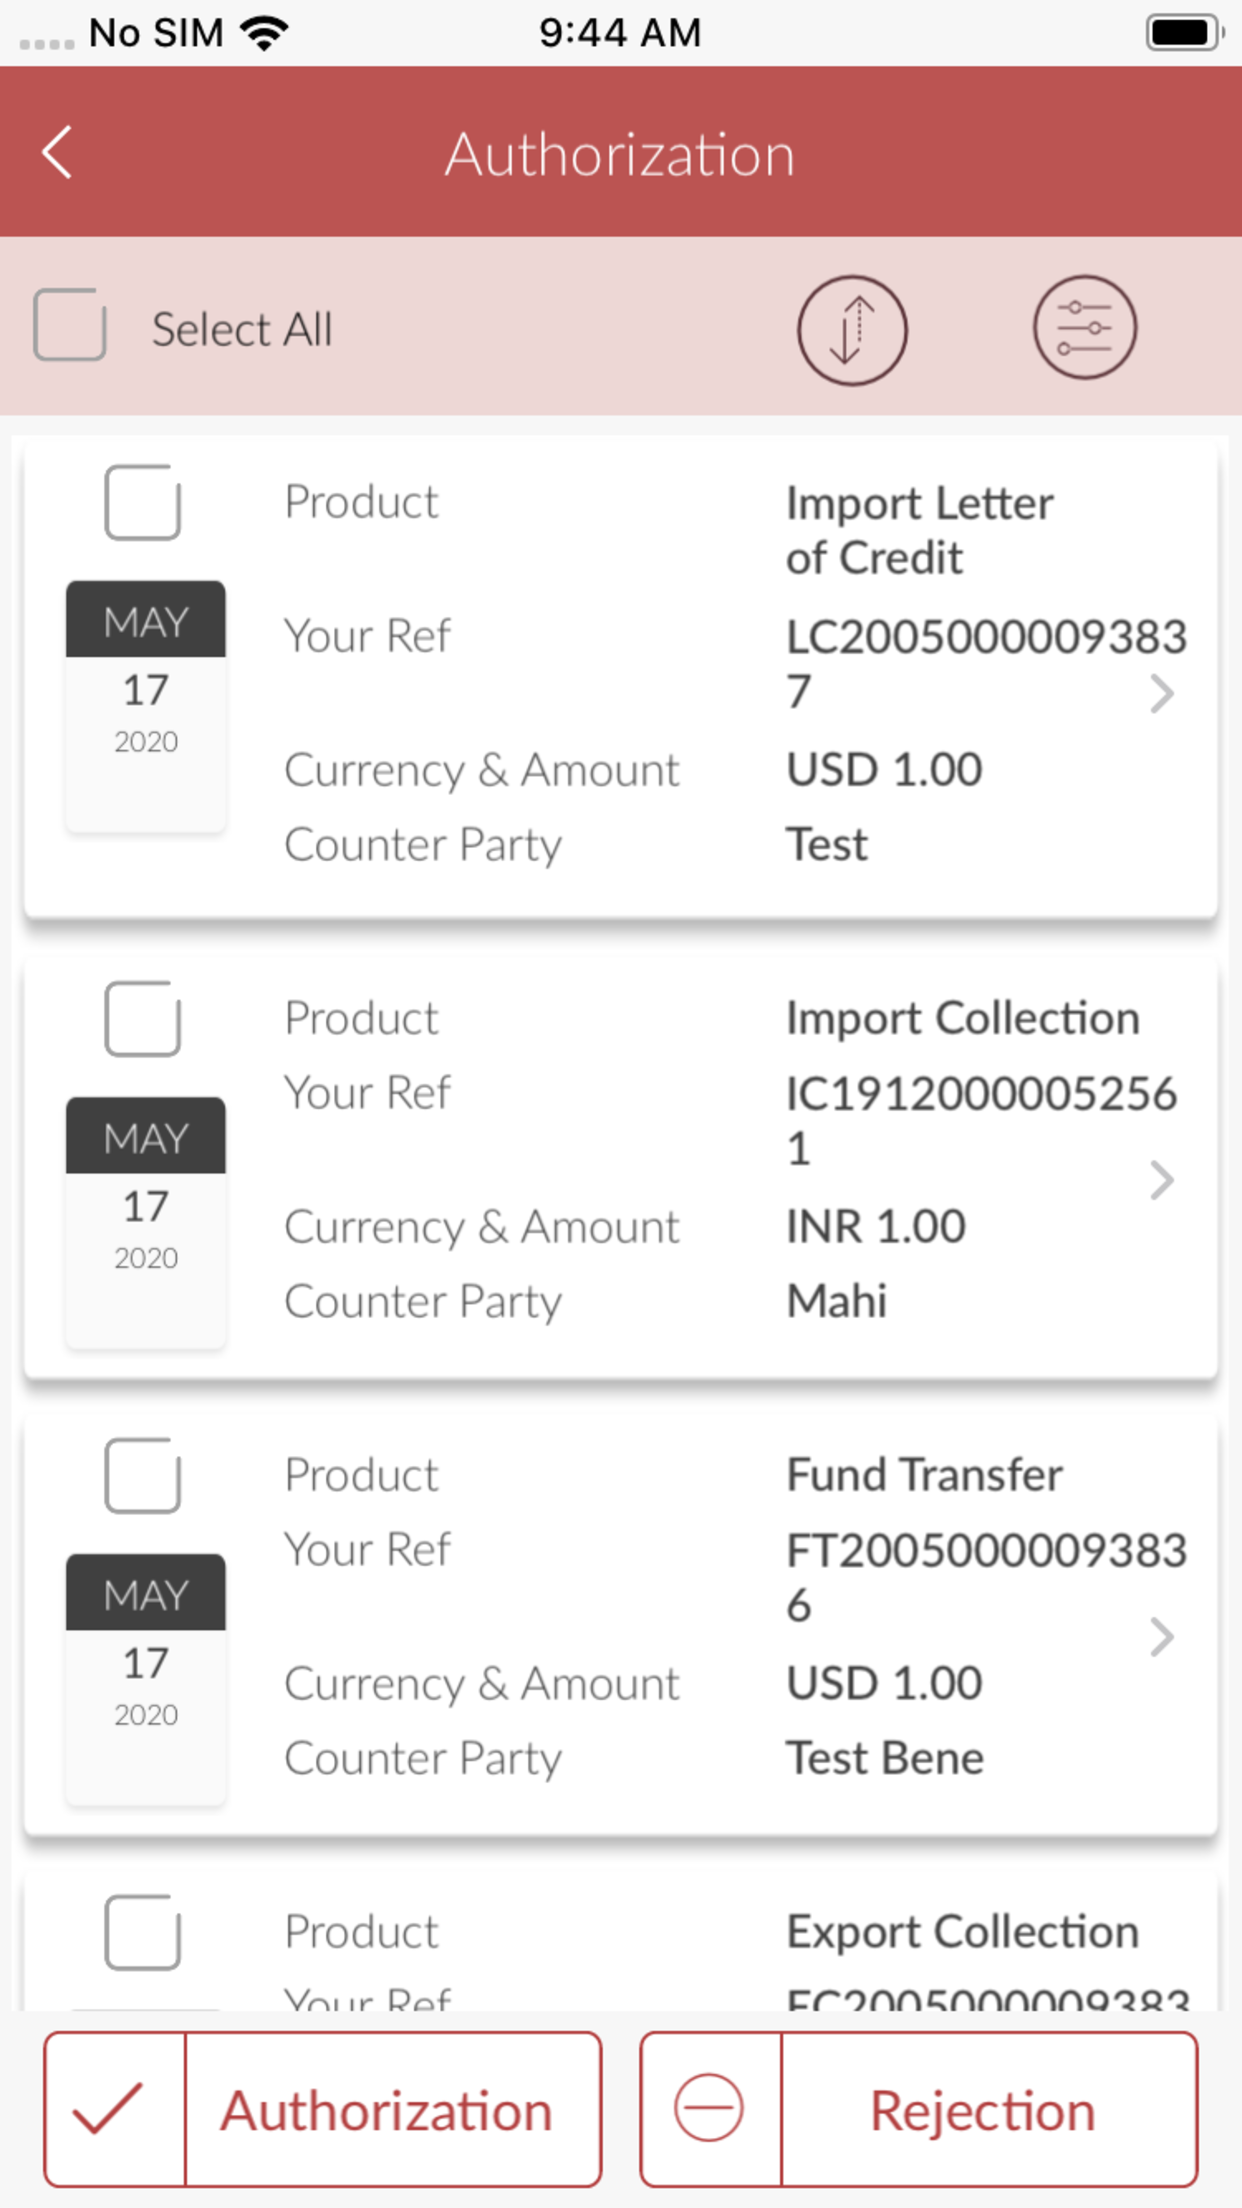1242x2208 pixels.
Task: Select the Export Collection checkbox
Action: tap(143, 1932)
